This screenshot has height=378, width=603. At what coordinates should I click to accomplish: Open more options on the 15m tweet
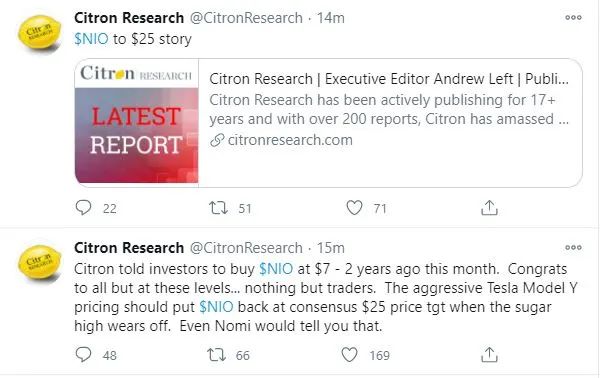coord(573,248)
